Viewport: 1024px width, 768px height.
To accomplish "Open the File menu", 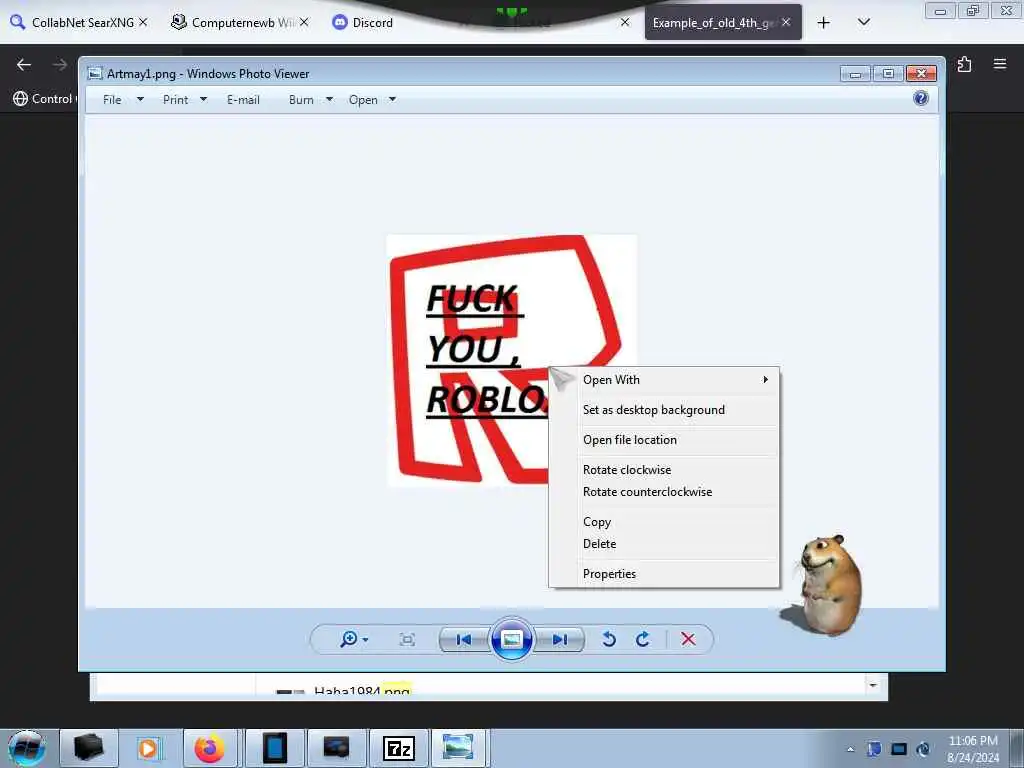I will (x=112, y=99).
